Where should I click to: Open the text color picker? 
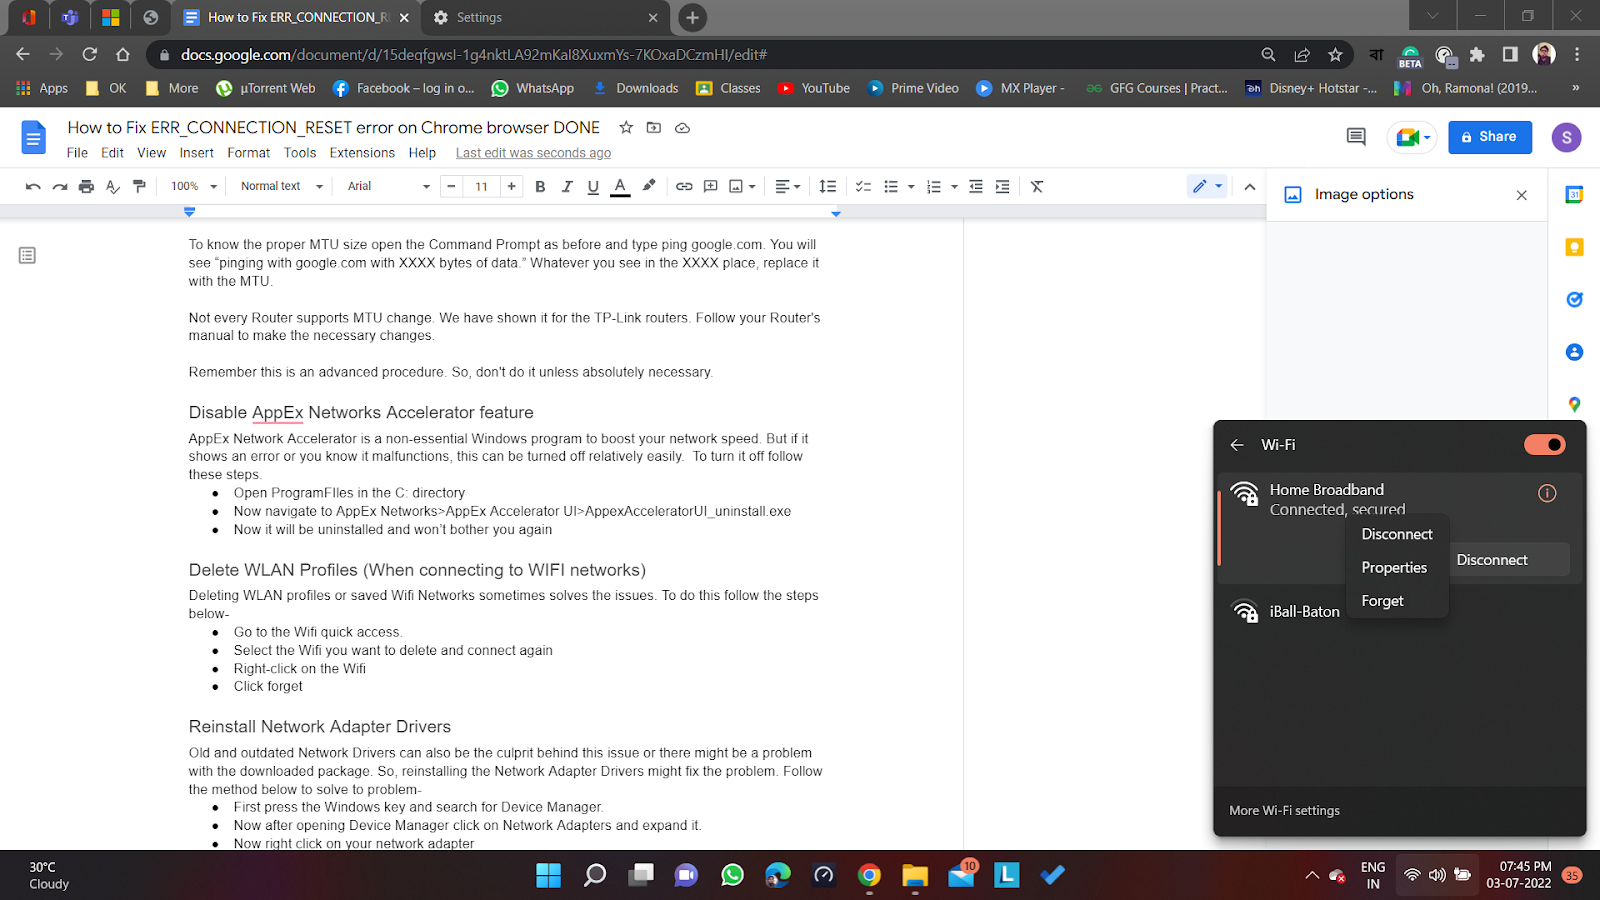620,186
